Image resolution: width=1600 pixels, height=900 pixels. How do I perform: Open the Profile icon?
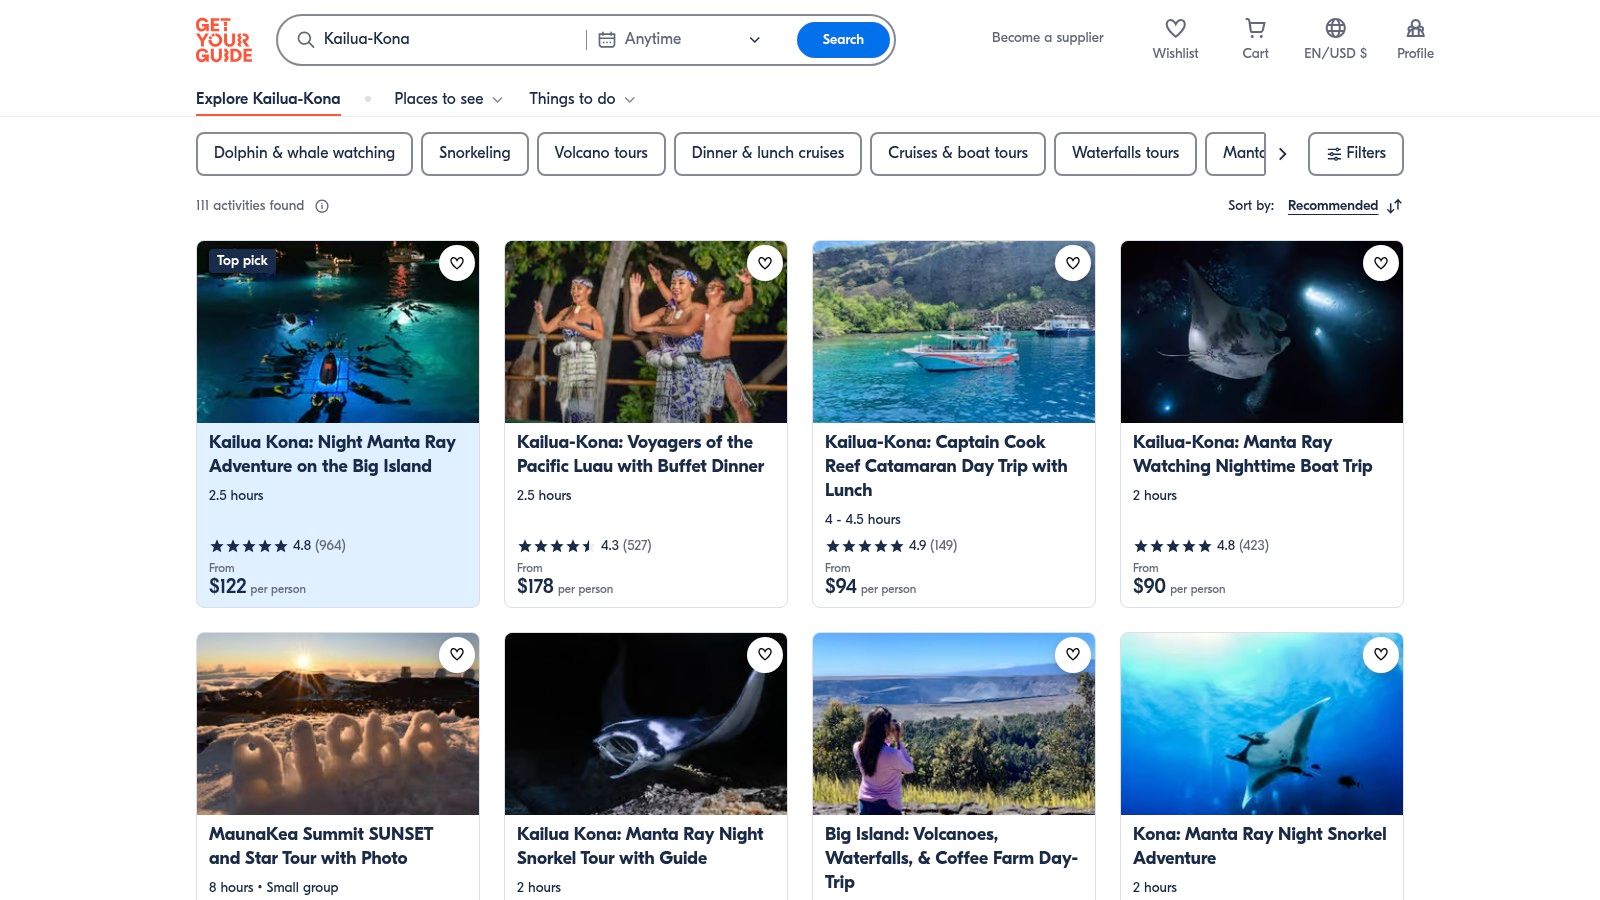(x=1415, y=29)
